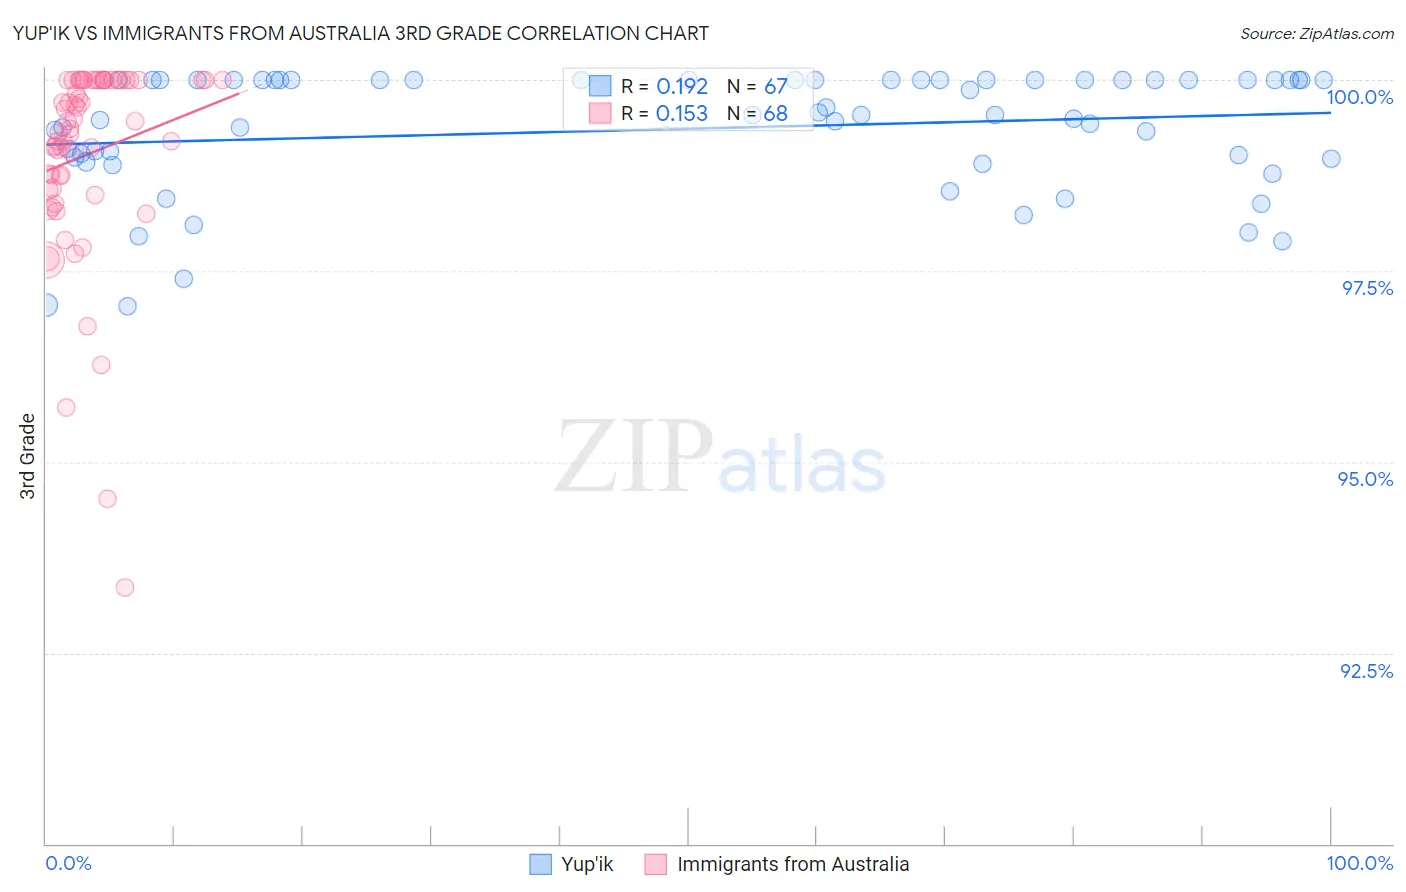Click the 100.0% x-axis label
This screenshot has width=1406, height=892.
click(1359, 864)
